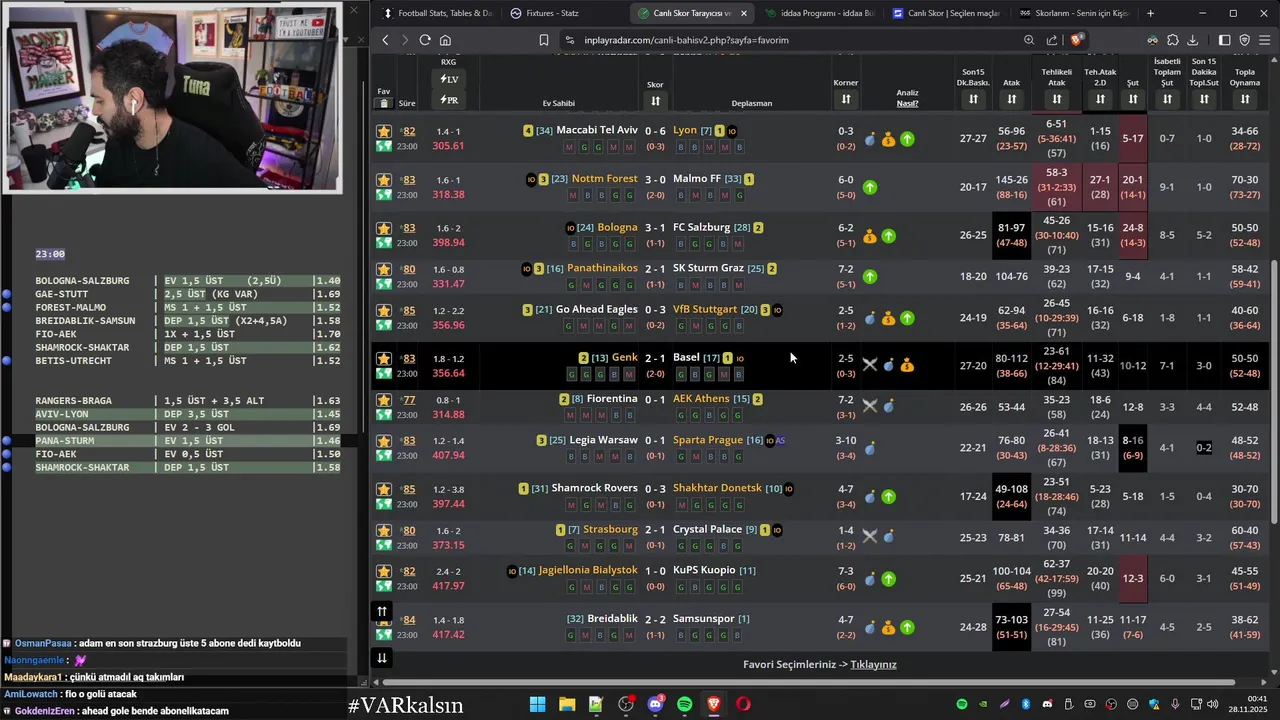Toggle favorite star for Go Ahead Eagles row
Viewport: 1280px width, 720px height.
[x=384, y=310]
